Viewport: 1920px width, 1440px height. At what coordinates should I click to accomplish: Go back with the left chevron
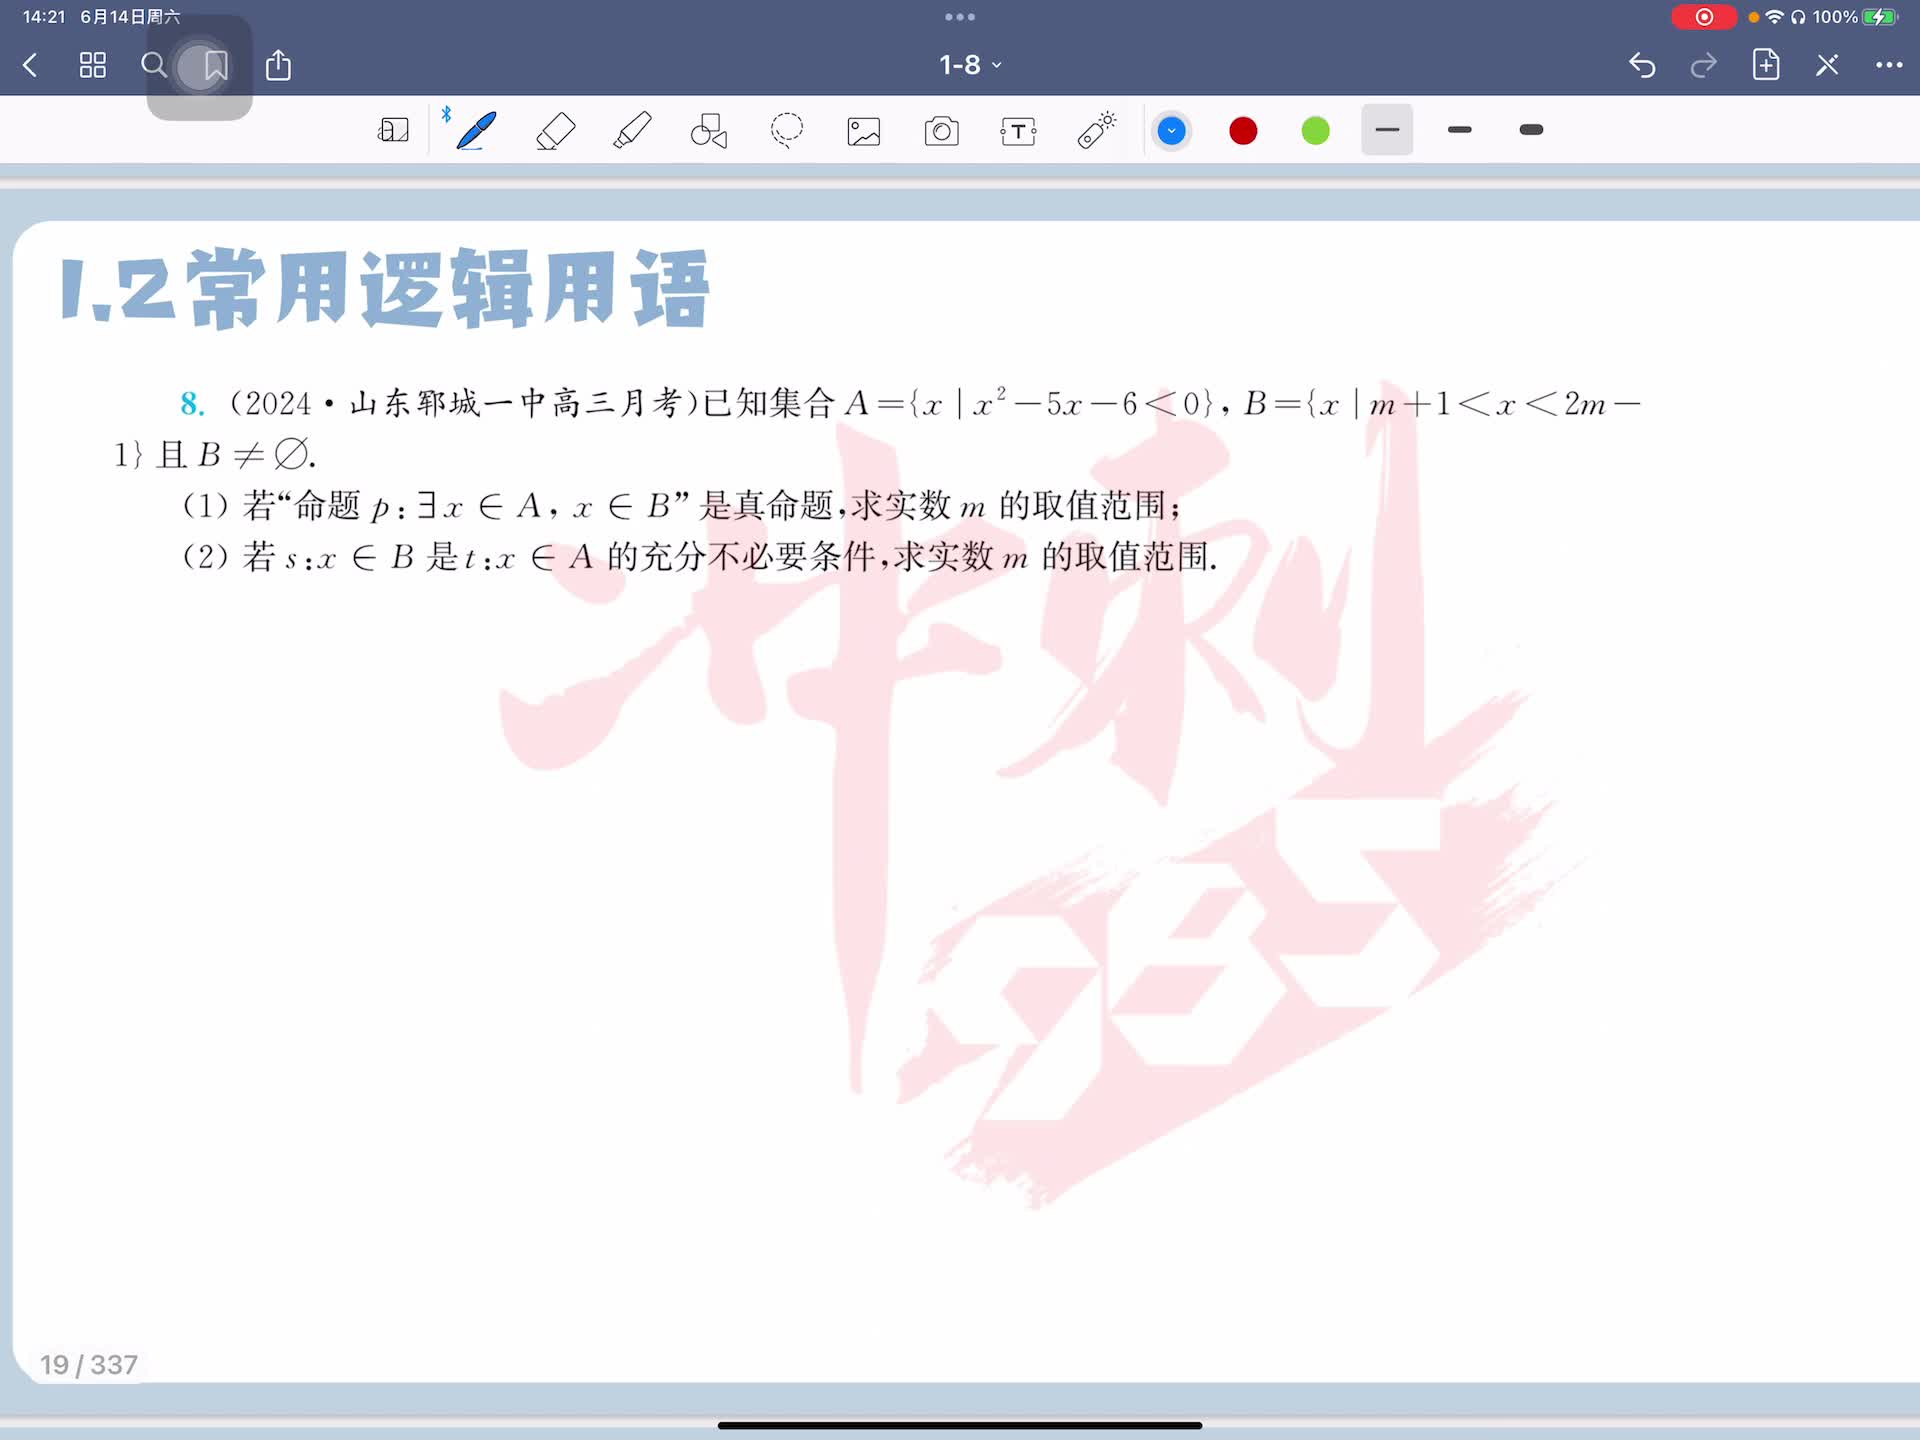pyautogui.click(x=30, y=66)
